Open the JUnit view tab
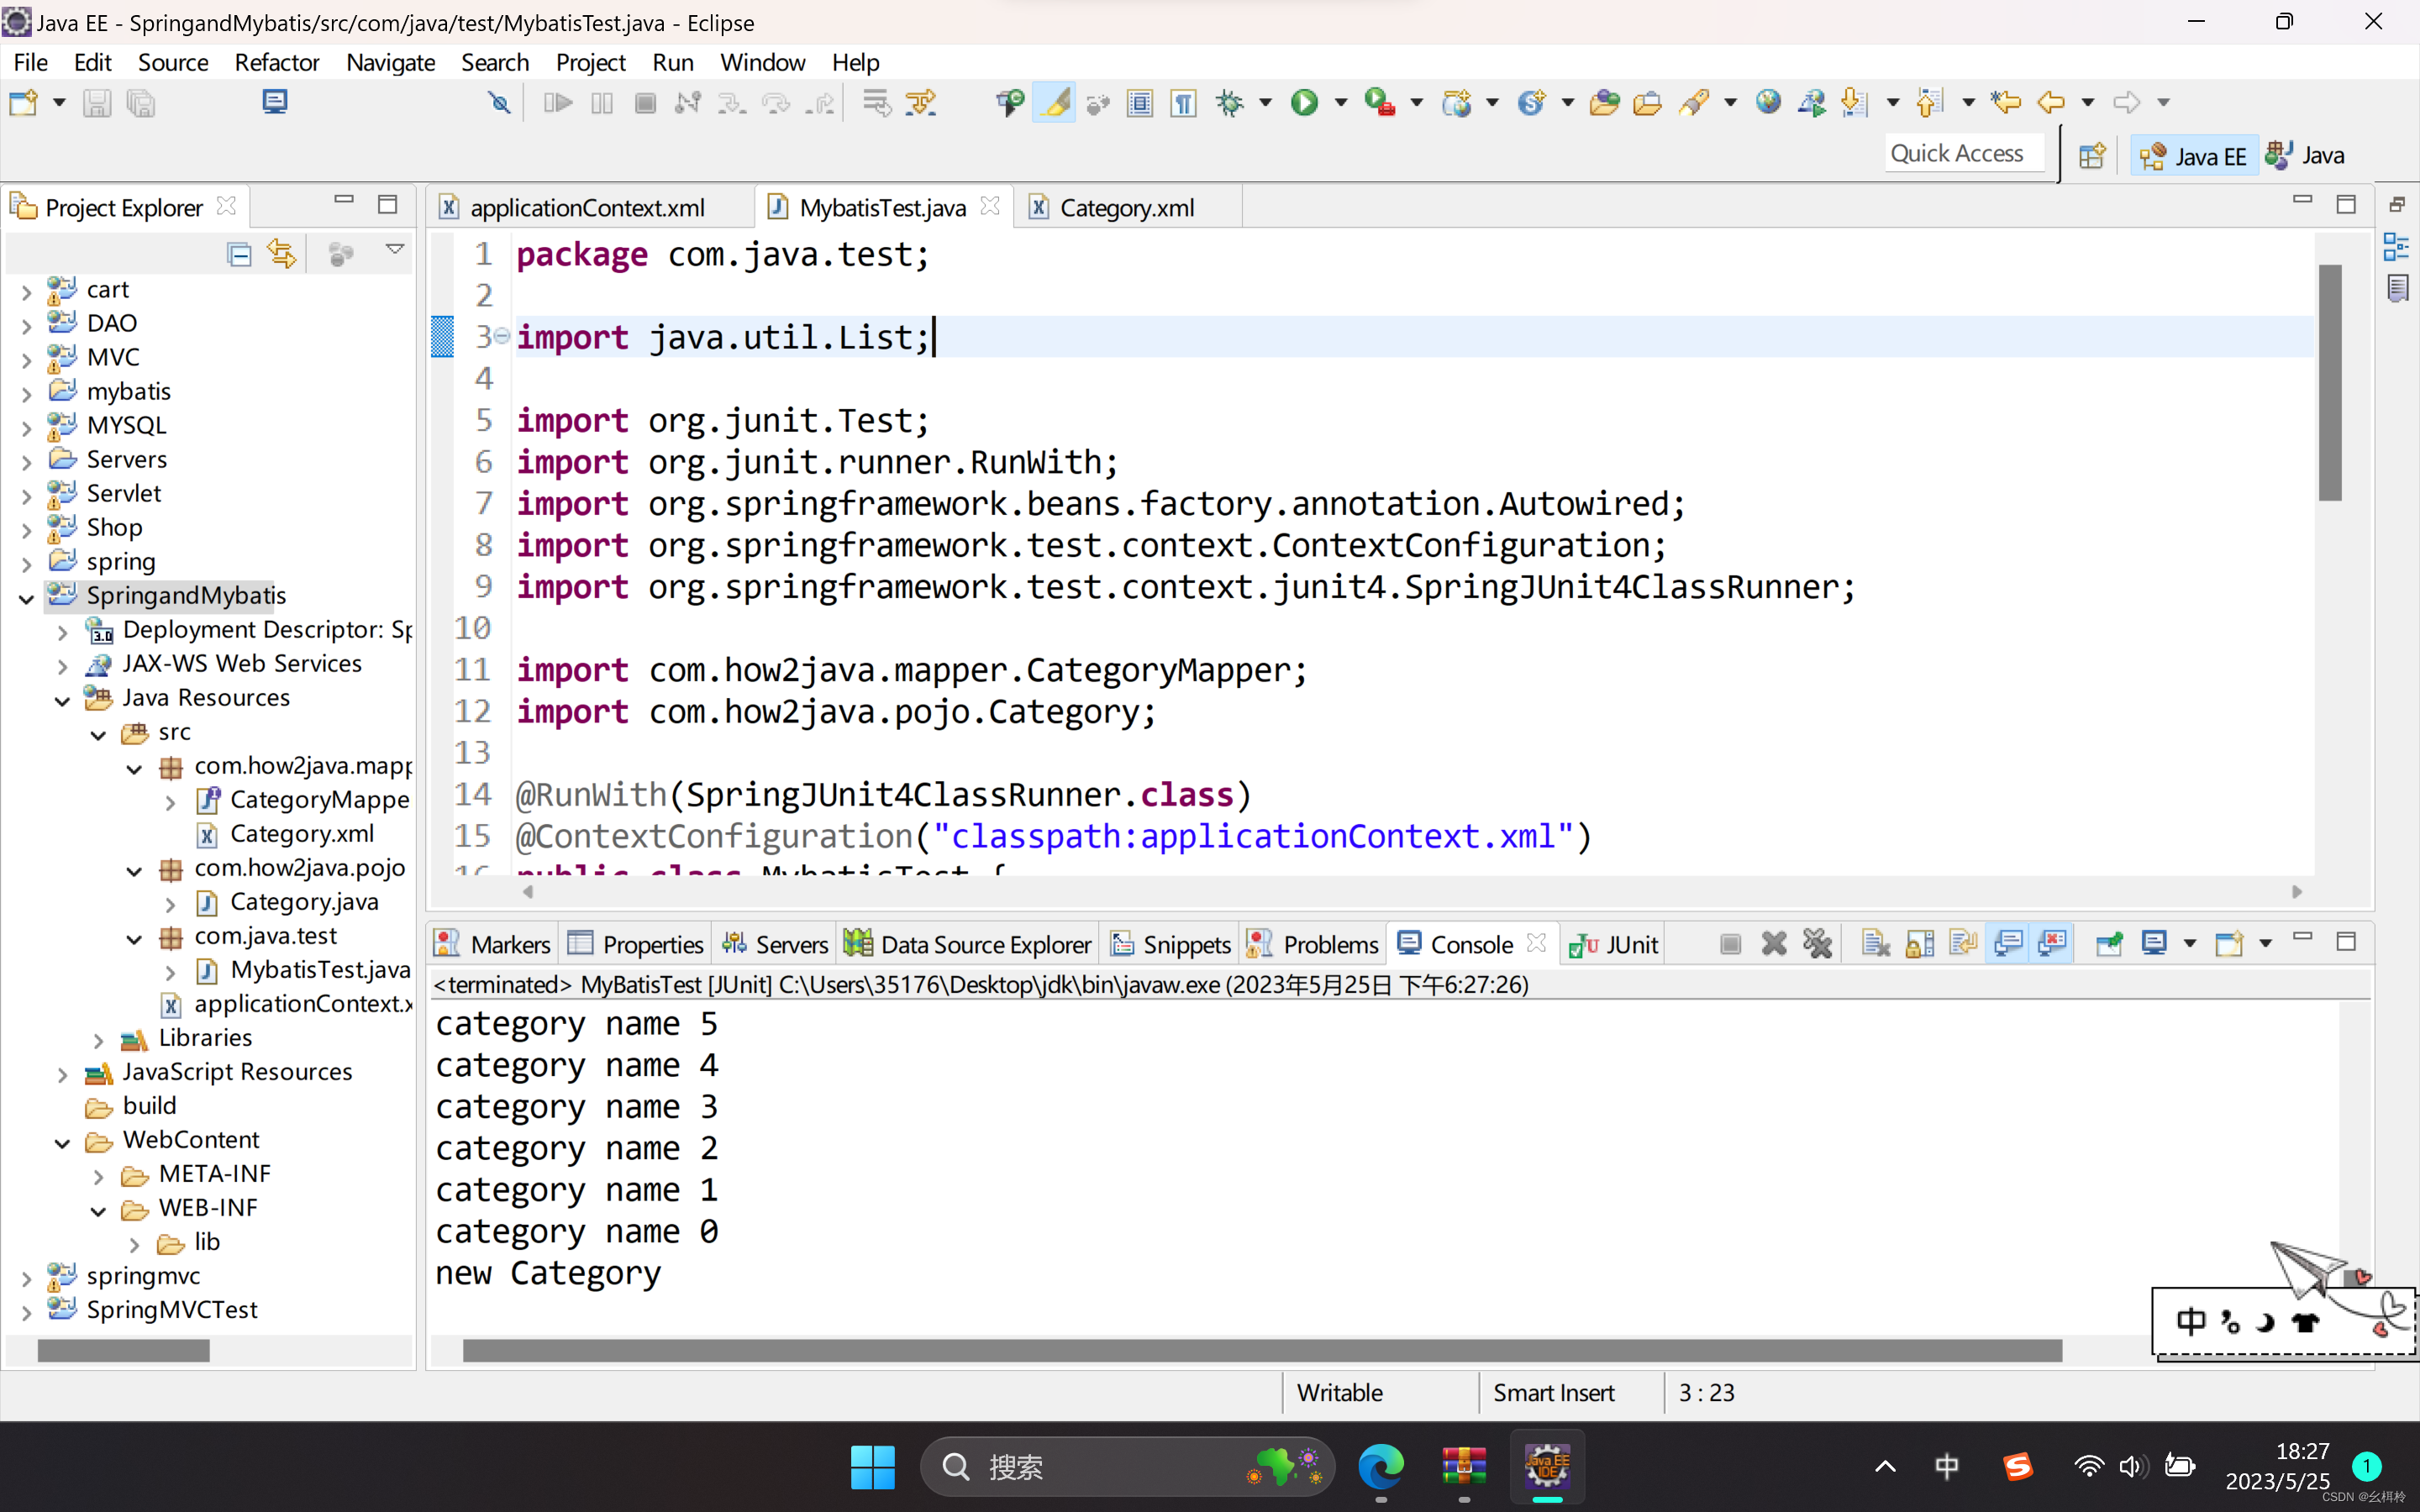 1613,944
